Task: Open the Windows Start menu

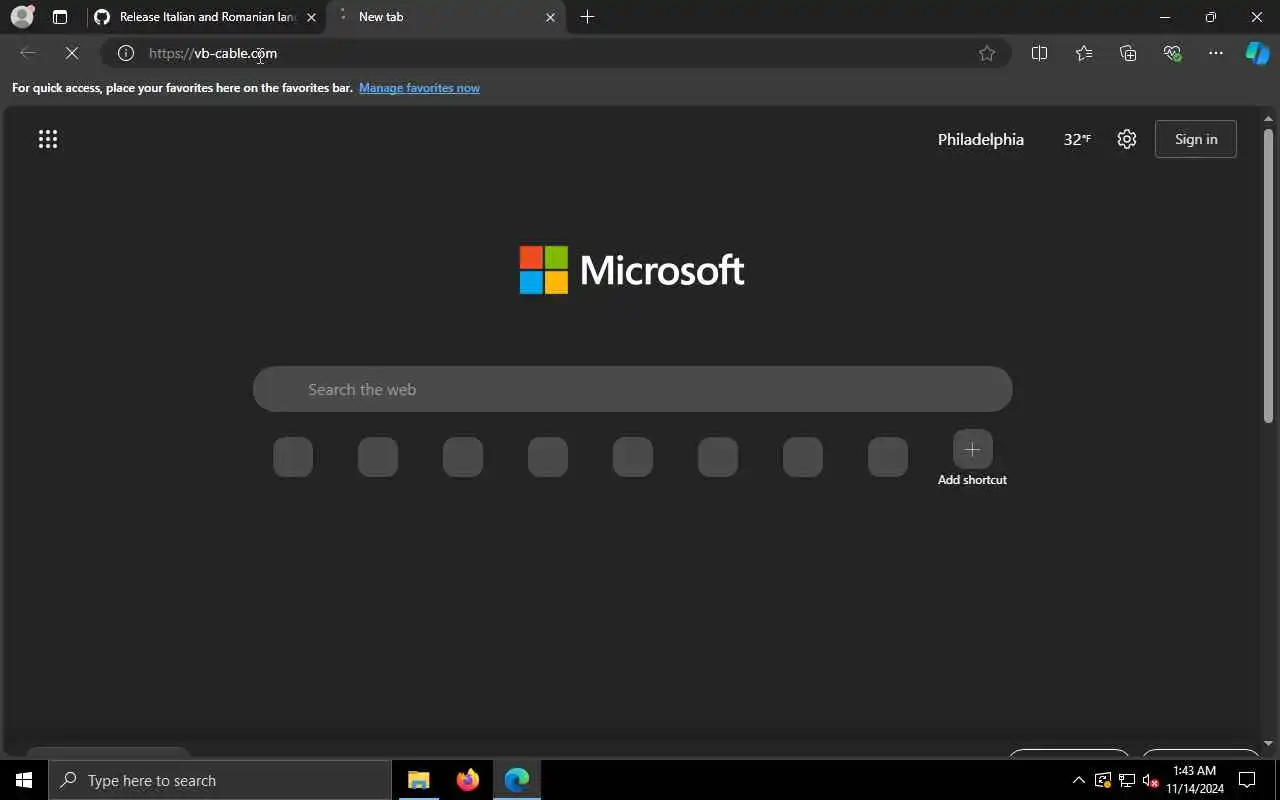Action: pyautogui.click(x=24, y=780)
